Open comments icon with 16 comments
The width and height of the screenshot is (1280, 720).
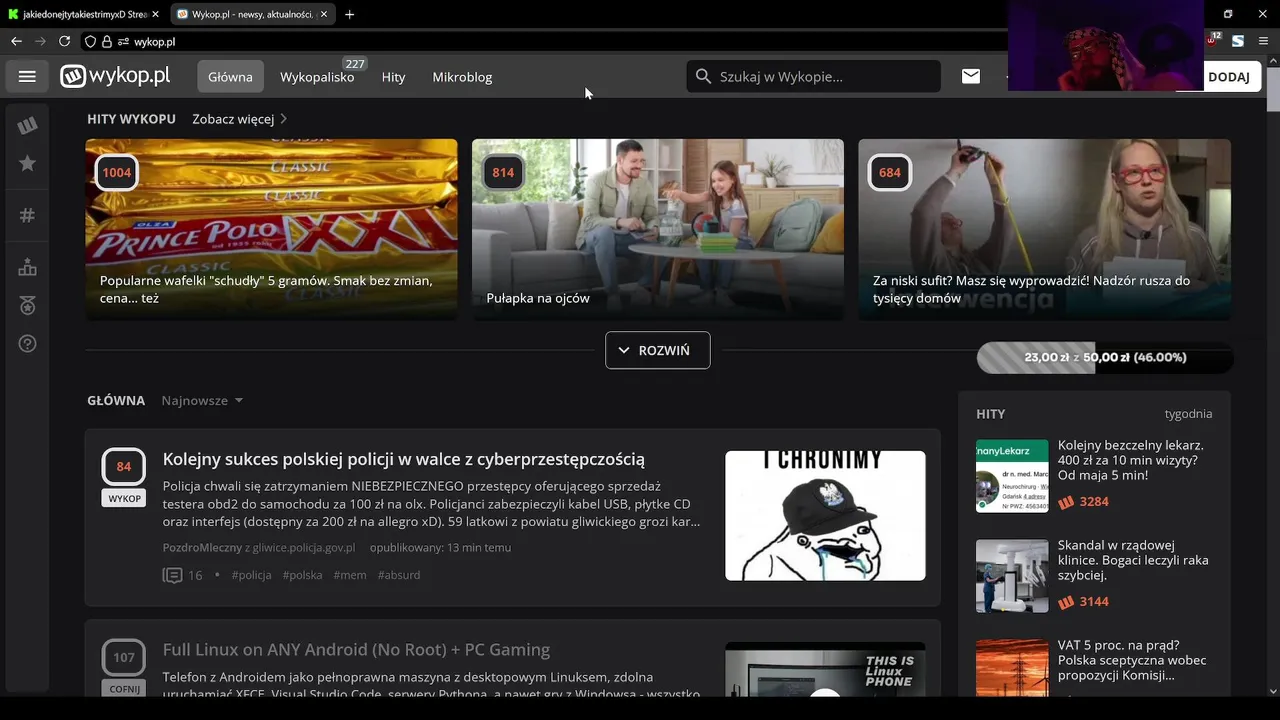click(x=172, y=575)
